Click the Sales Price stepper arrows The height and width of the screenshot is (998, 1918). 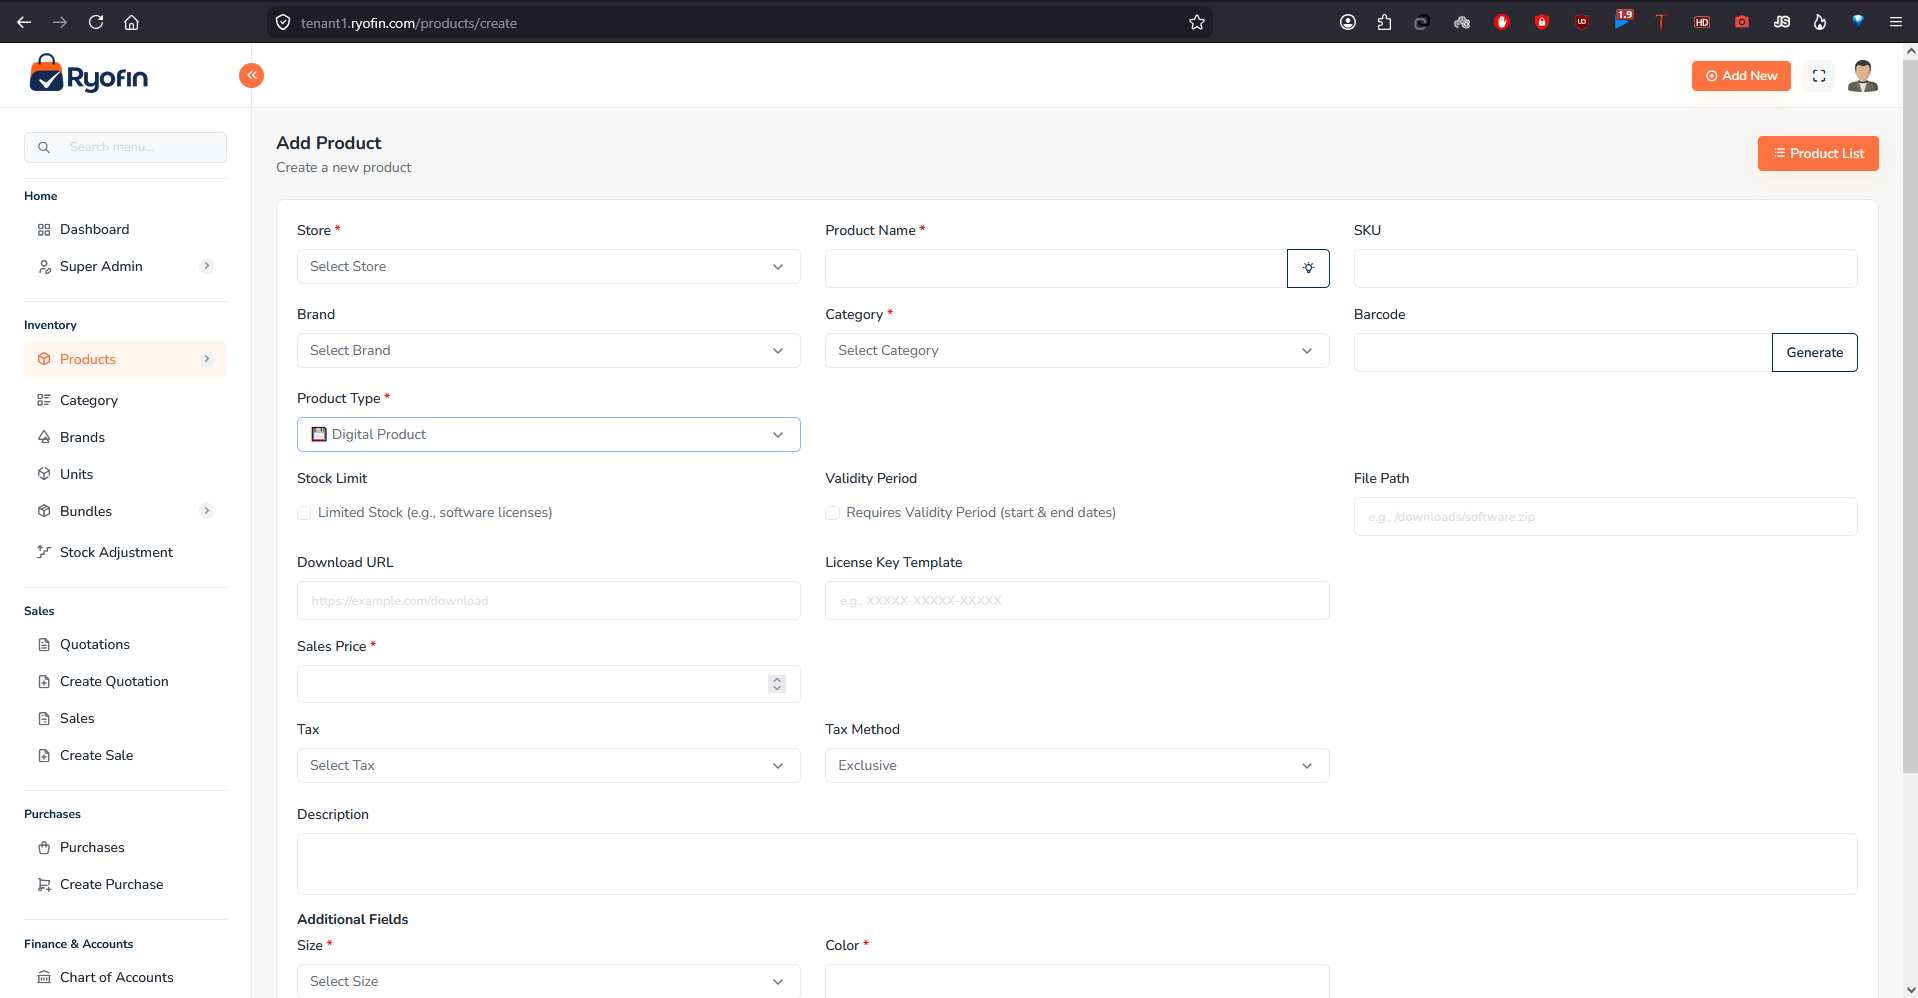[777, 684]
